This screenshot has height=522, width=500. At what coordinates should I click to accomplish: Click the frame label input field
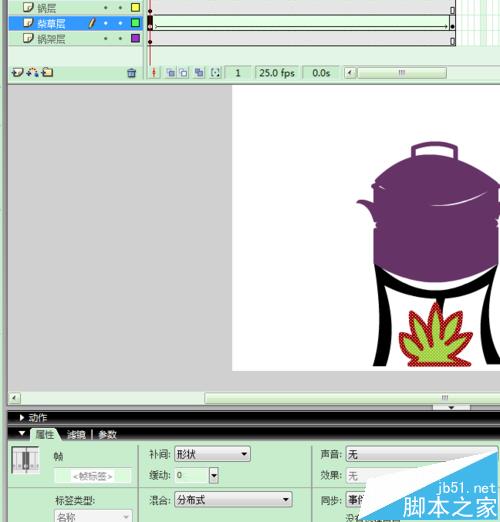93,476
